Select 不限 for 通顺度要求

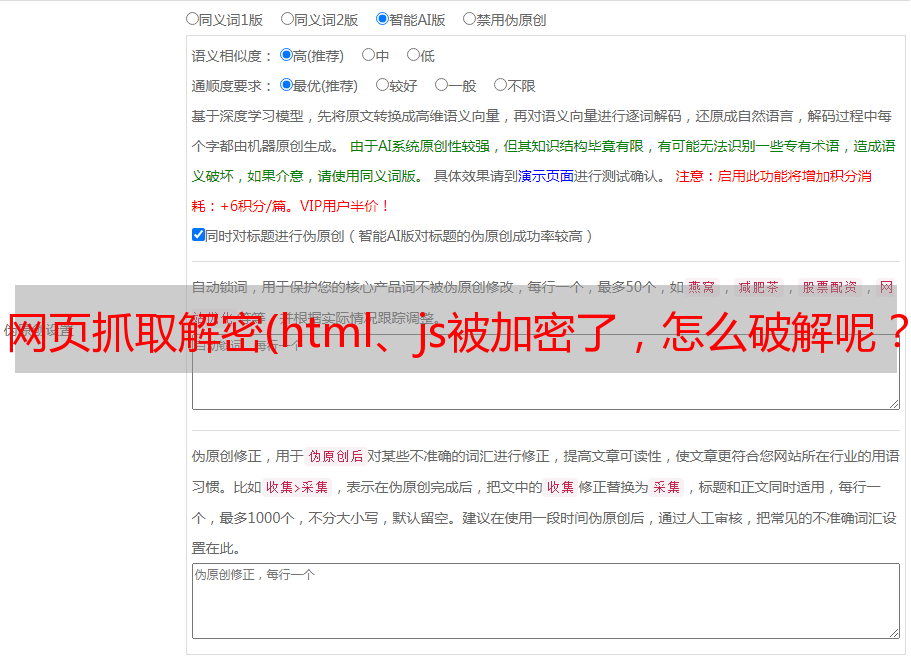500,85
